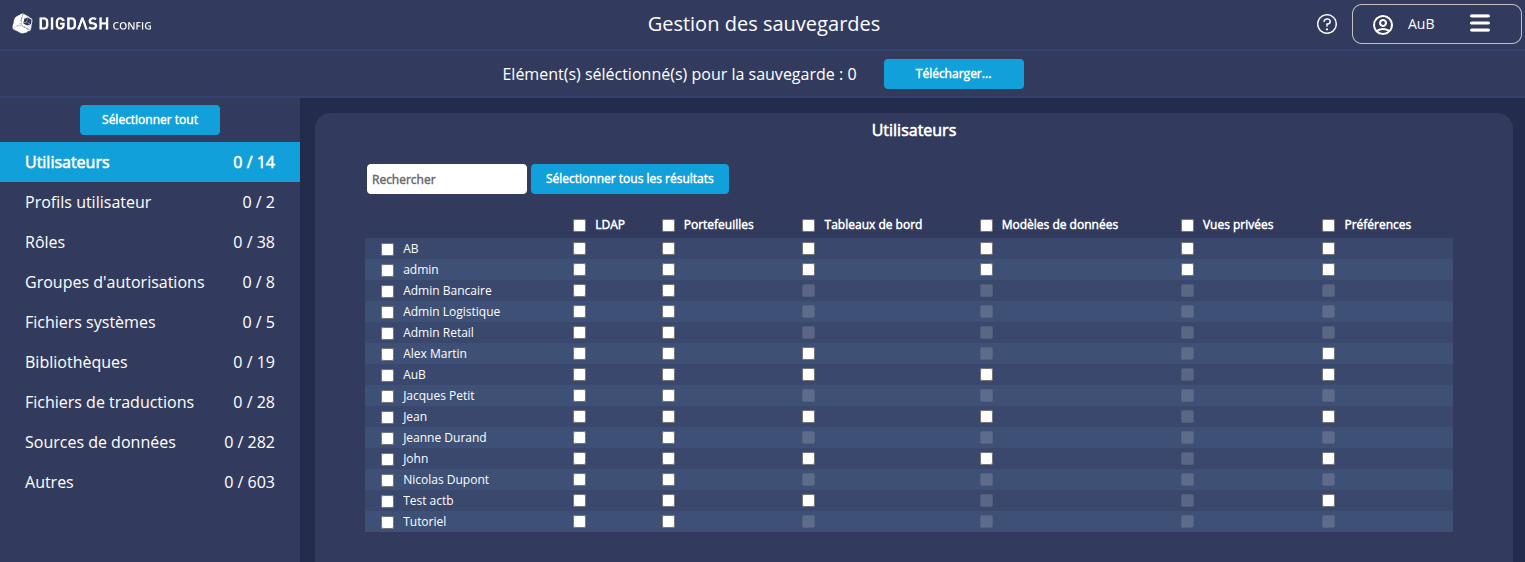Click the user account avatar icon
This screenshot has height=562, width=1525.
coord(1383,24)
